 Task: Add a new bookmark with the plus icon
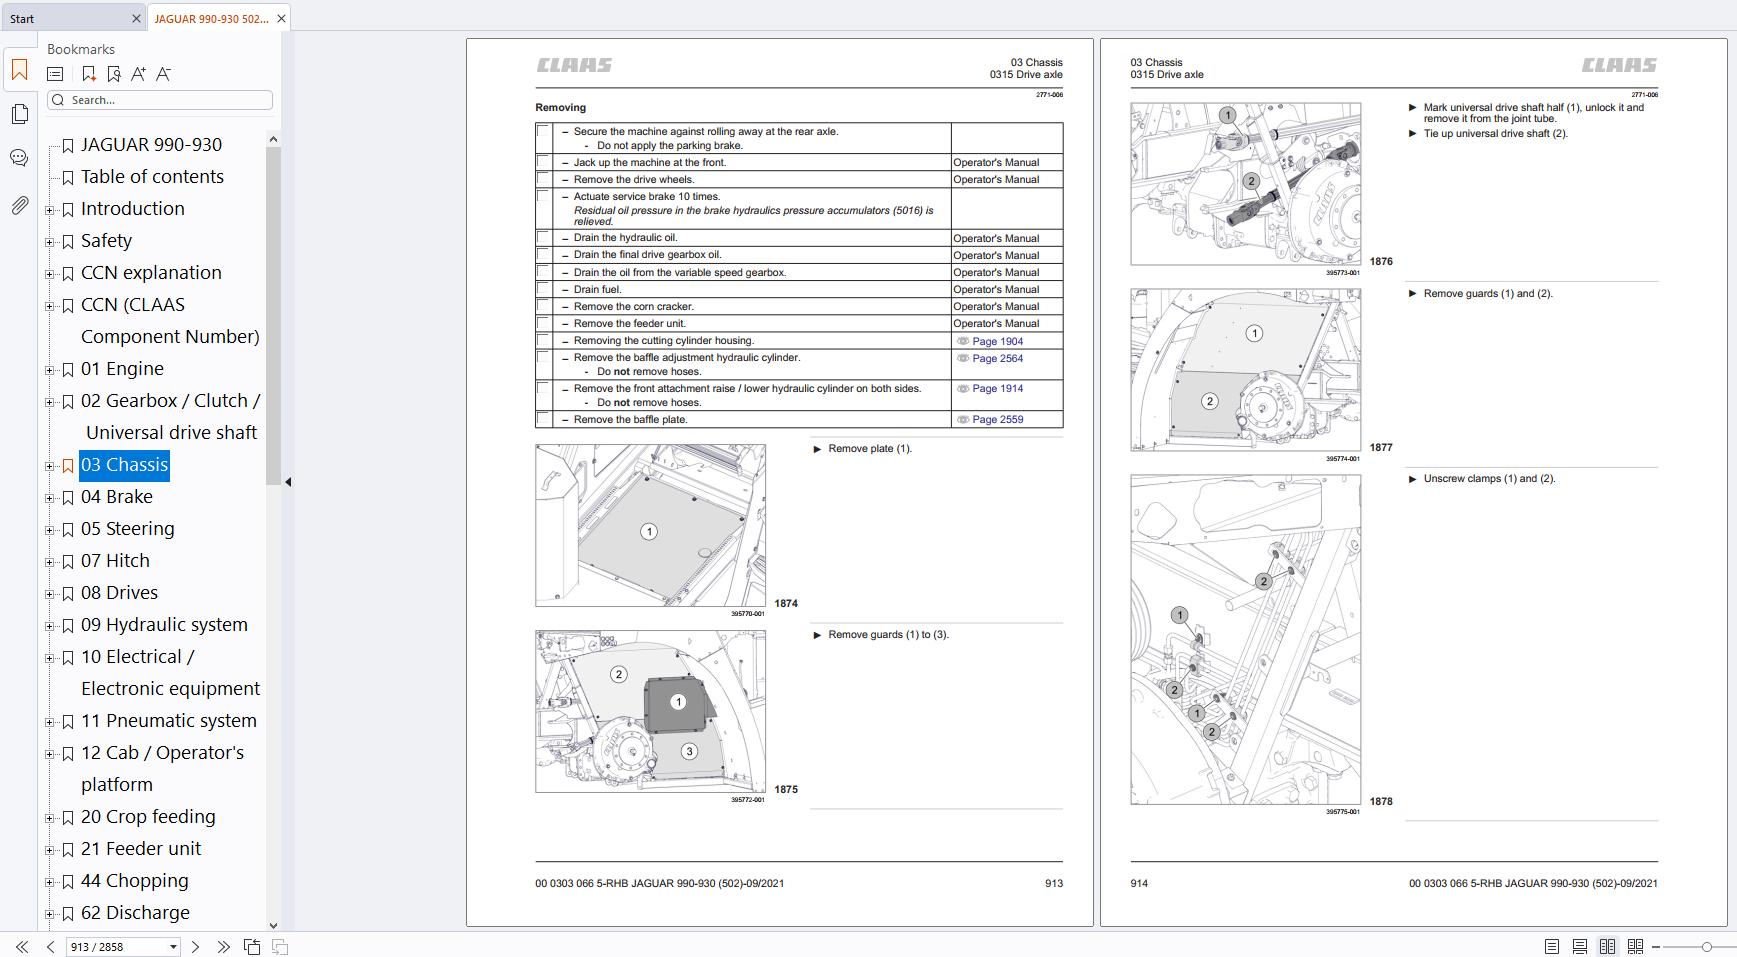[x=89, y=74]
